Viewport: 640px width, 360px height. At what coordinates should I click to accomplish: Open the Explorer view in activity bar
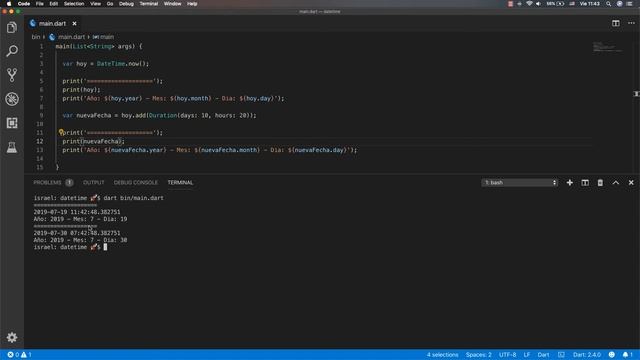click(12, 27)
